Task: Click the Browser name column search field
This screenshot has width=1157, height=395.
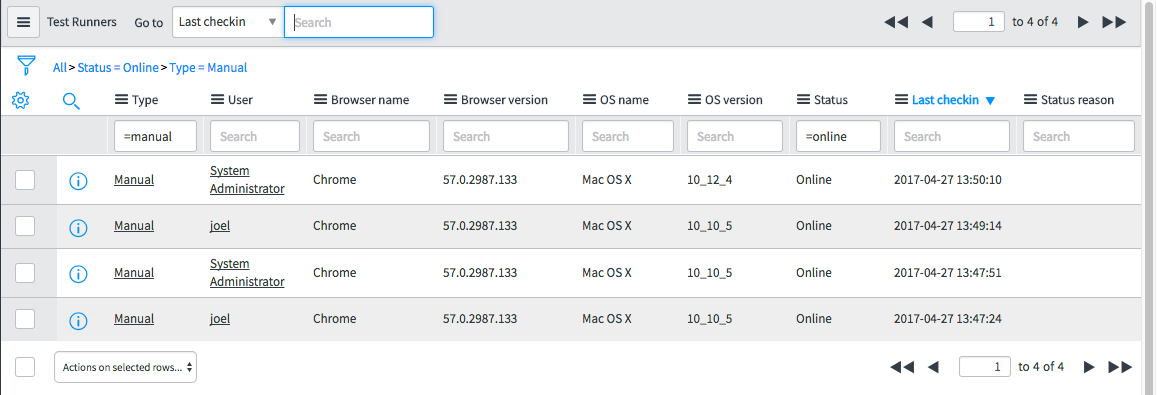Action: point(371,137)
